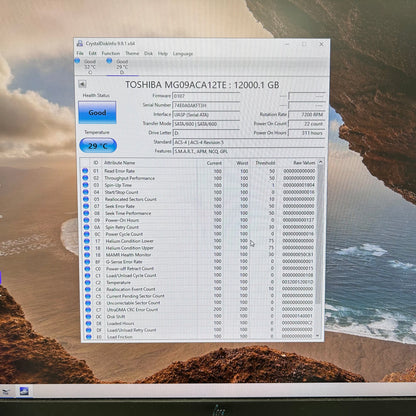Select the 'Loaded Hours' attribute name

(x=120, y=323)
